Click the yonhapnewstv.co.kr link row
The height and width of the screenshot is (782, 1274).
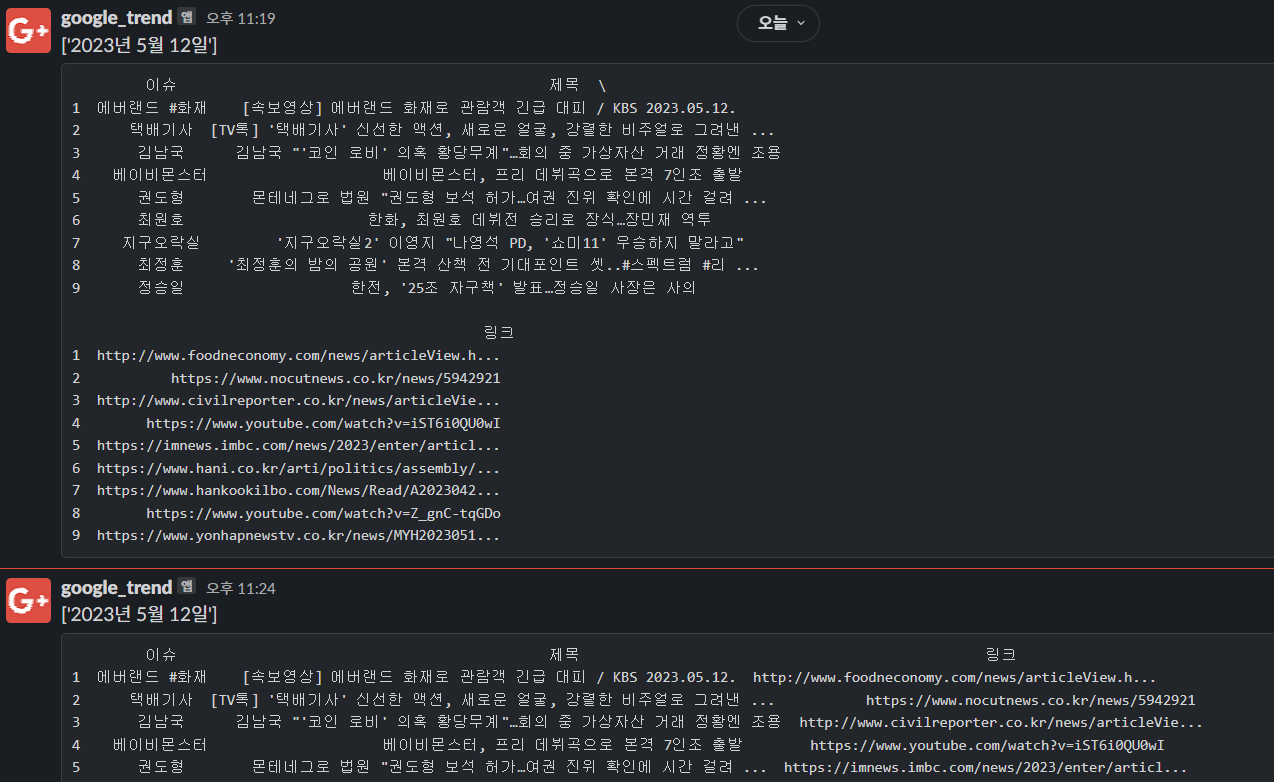[x=298, y=535]
